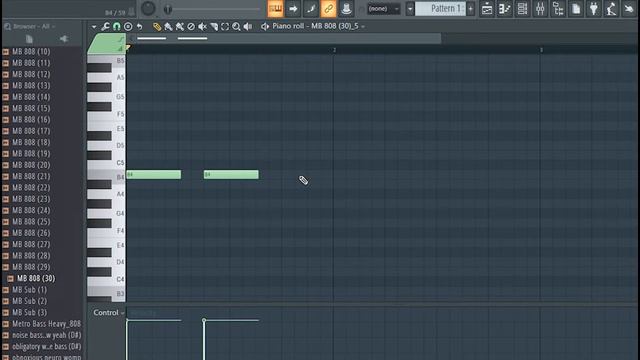The image size is (640, 360).
Task: Open the piano roll wrench tools menu
Action: tap(105, 27)
